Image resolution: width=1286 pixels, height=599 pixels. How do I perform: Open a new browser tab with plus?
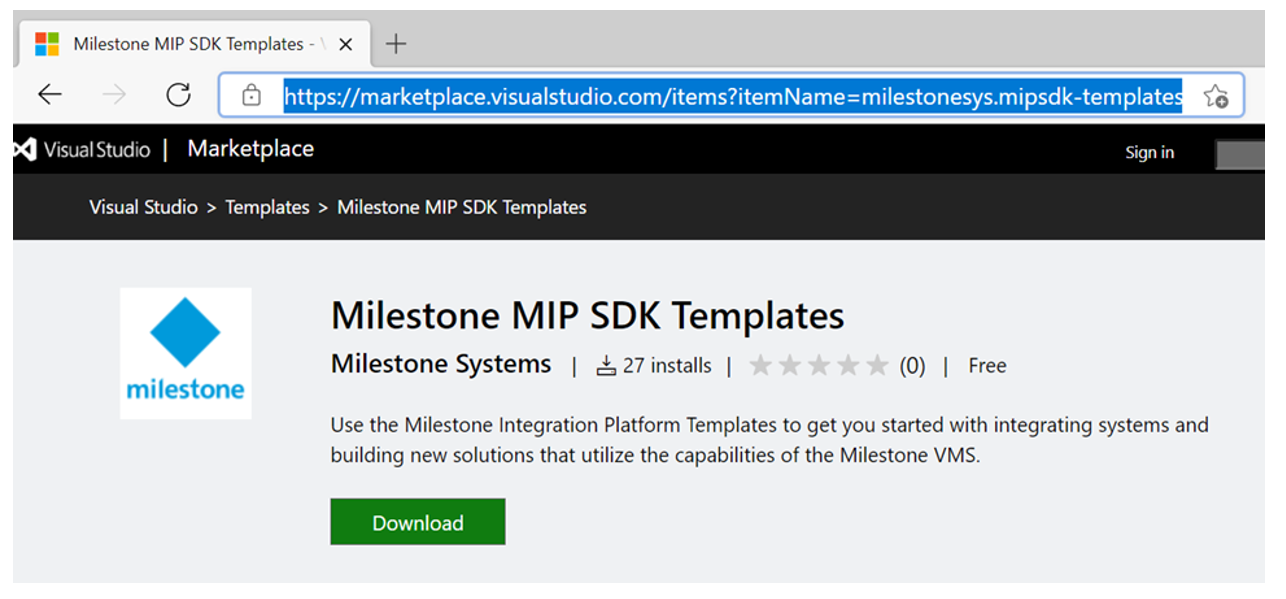pos(396,43)
